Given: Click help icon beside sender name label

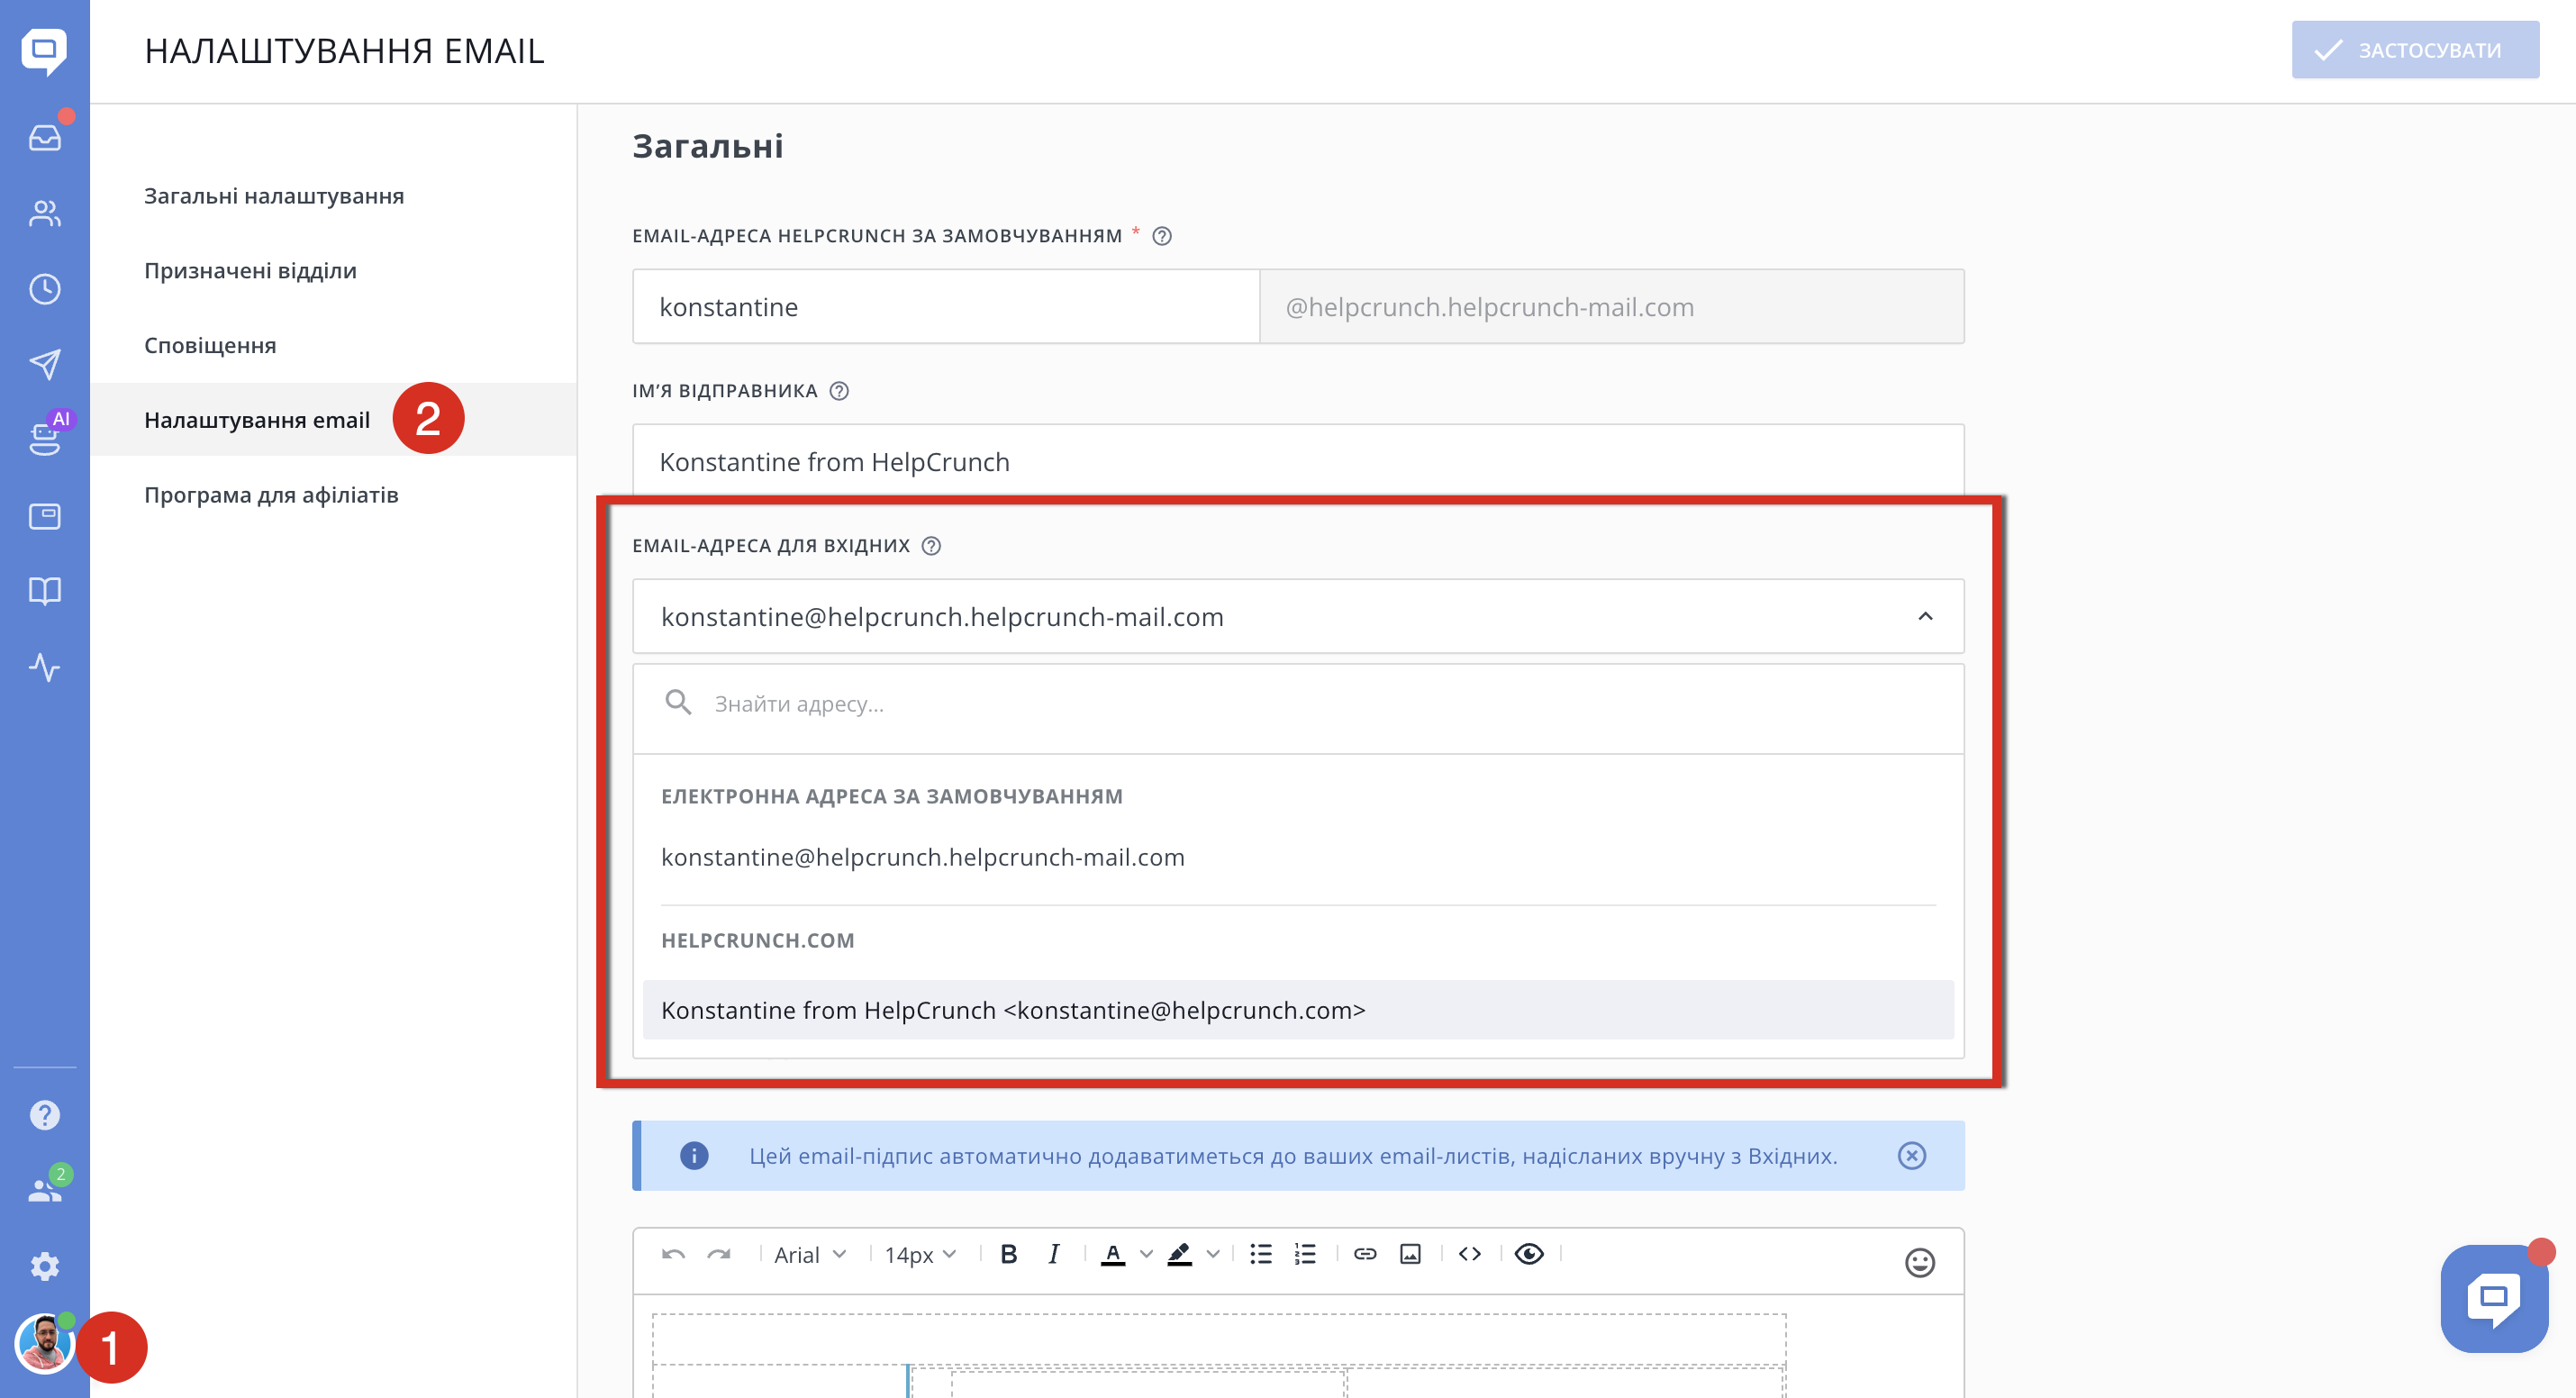Looking at the screenshot, I should tap(839, 391).
